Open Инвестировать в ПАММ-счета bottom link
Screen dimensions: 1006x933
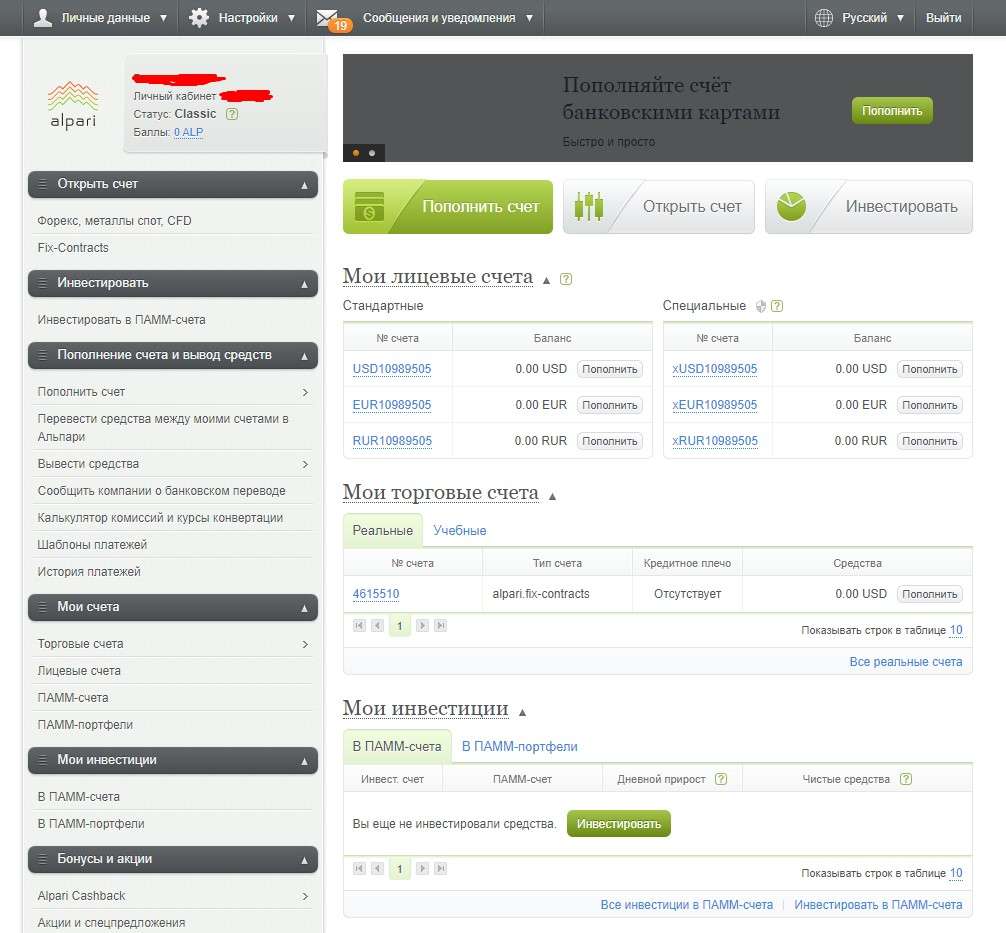pos(878,905)
